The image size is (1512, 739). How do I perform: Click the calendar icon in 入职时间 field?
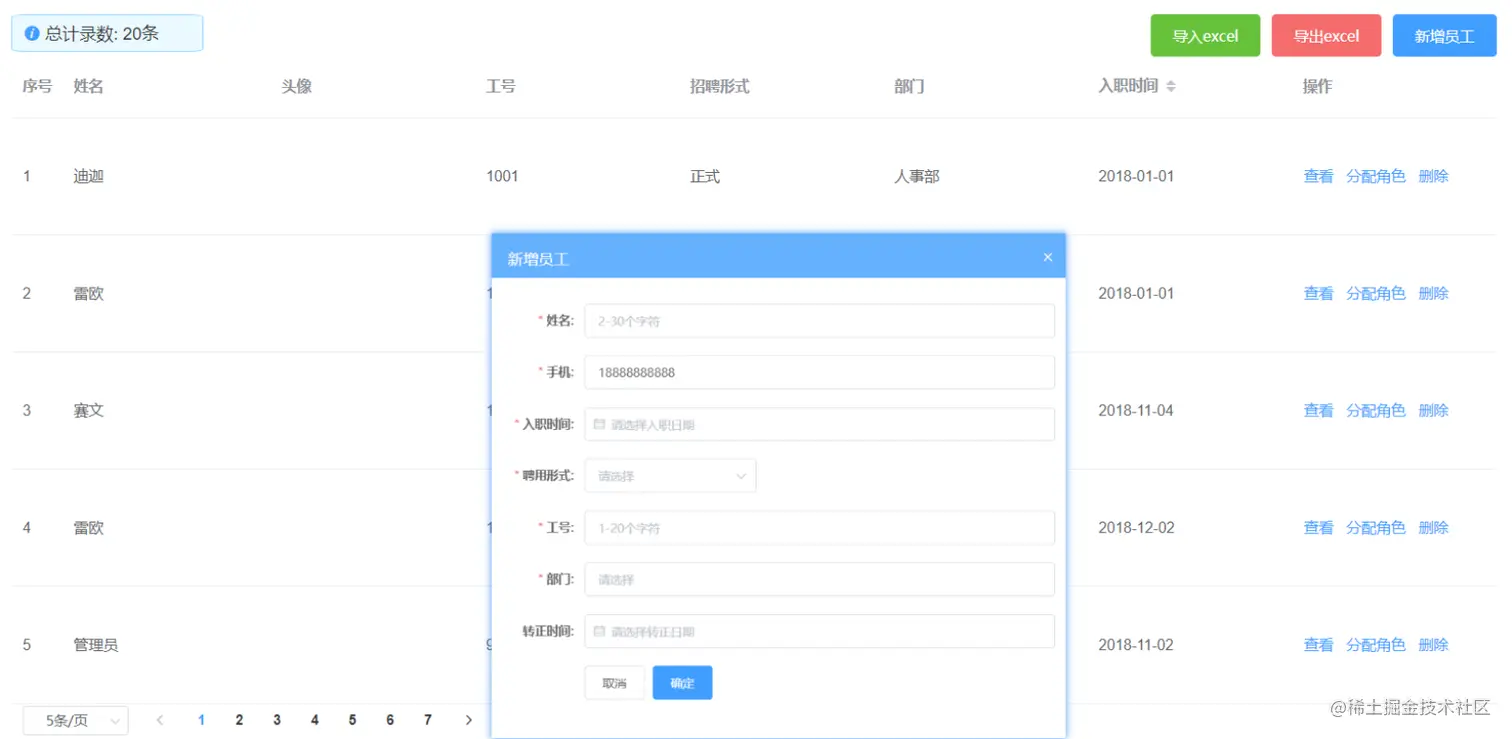coord(599,424)
